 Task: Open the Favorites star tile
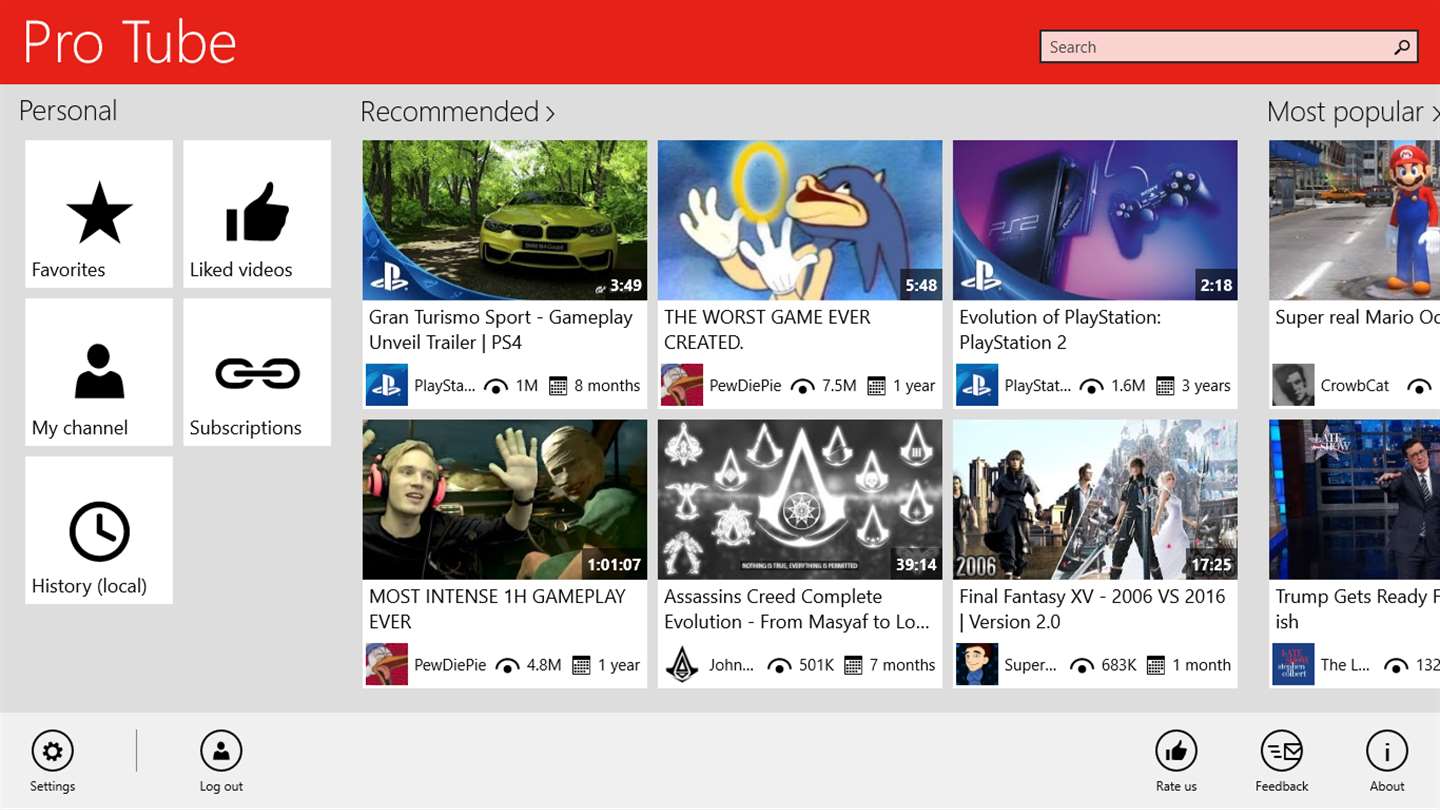(99, 214)
